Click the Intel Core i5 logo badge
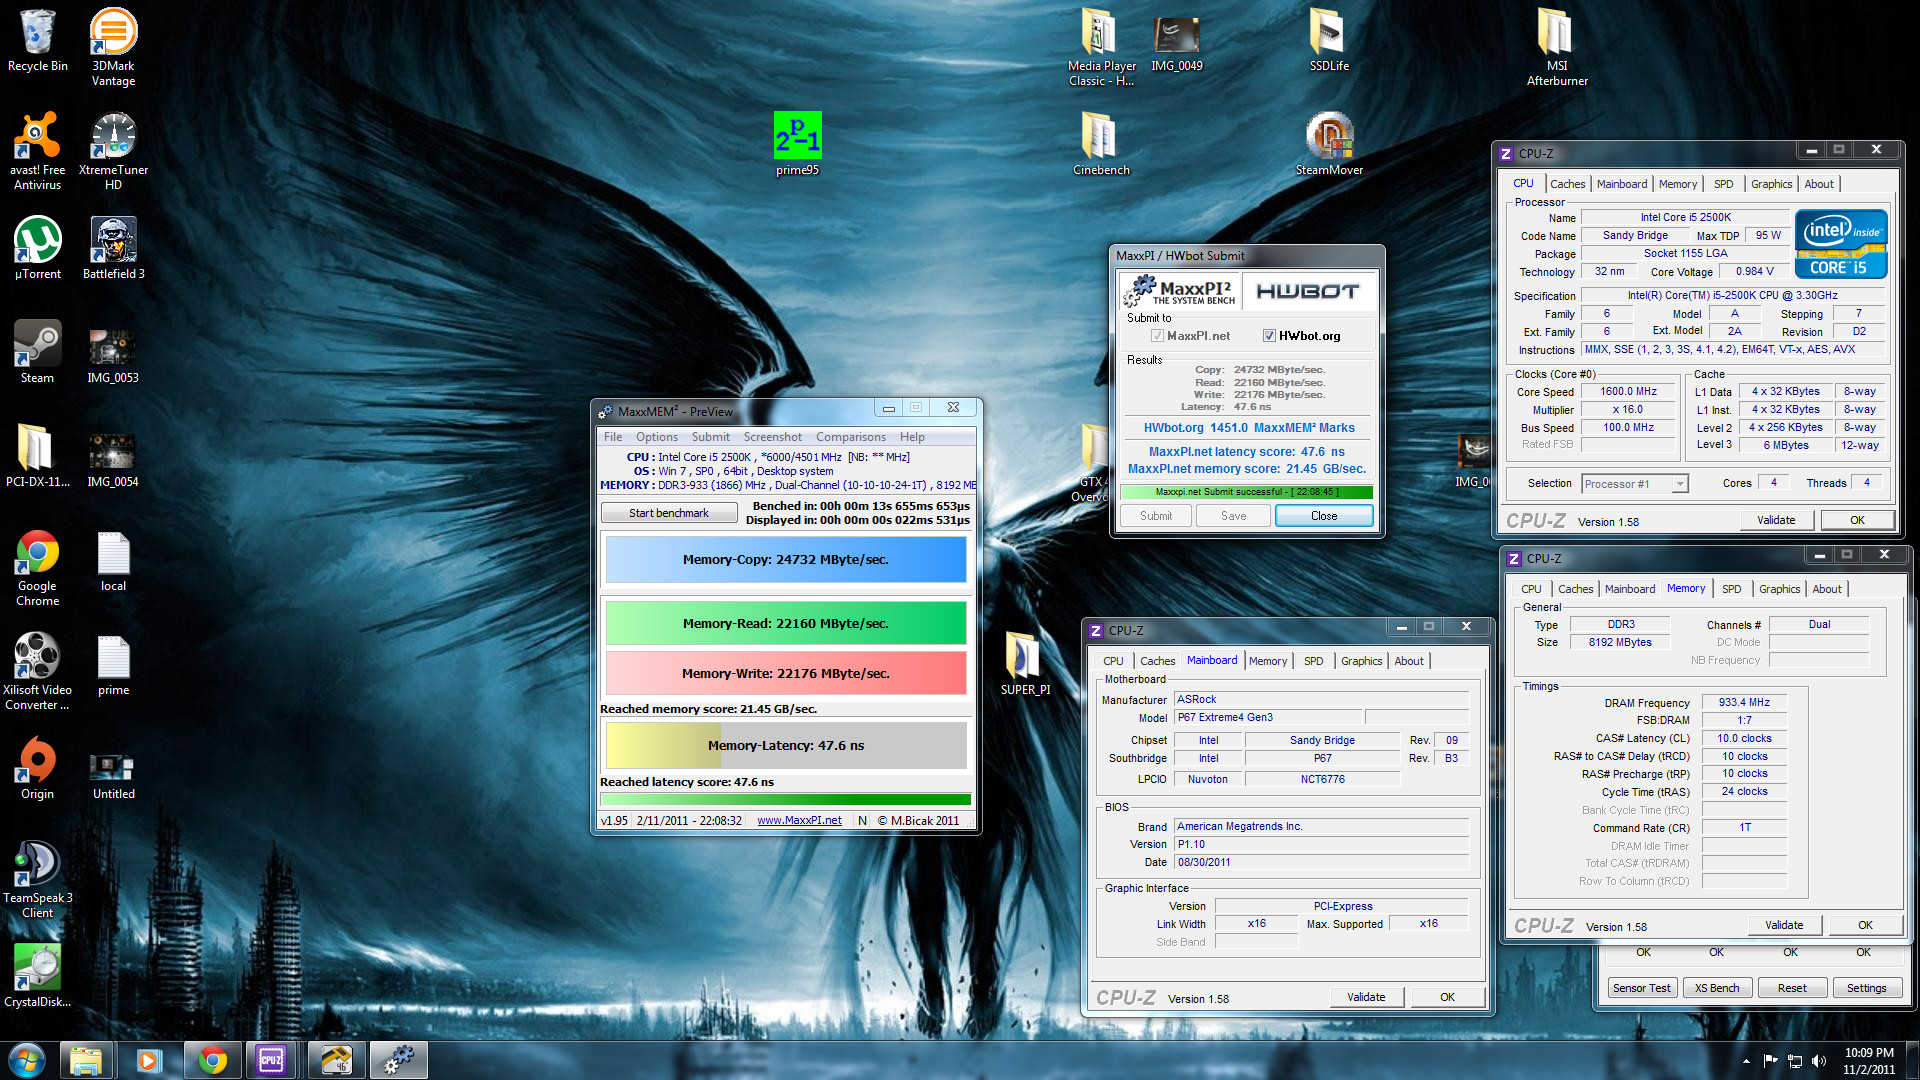Screen dimensions: 1920x1080 click(1840, 244)
